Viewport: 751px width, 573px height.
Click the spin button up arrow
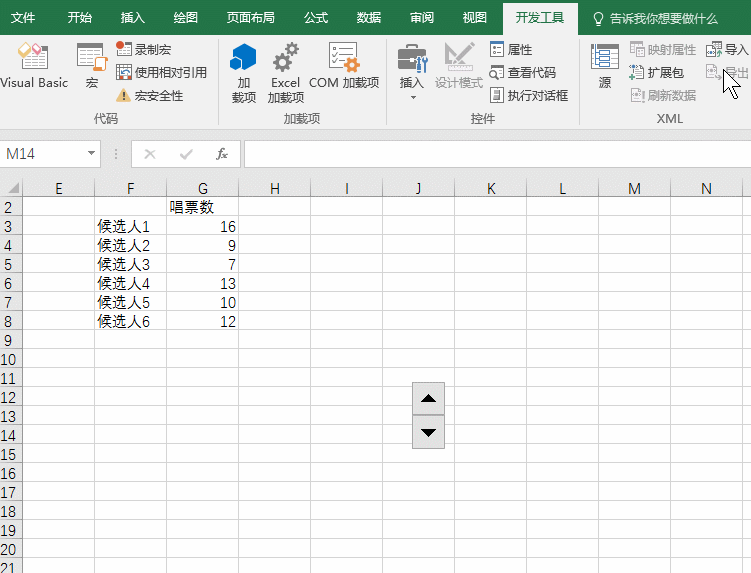tap(428, 398)
